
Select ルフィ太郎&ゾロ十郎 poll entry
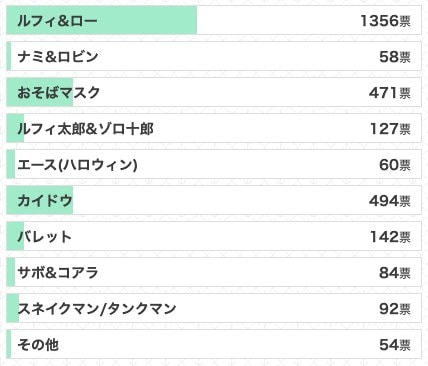[214, 128]
